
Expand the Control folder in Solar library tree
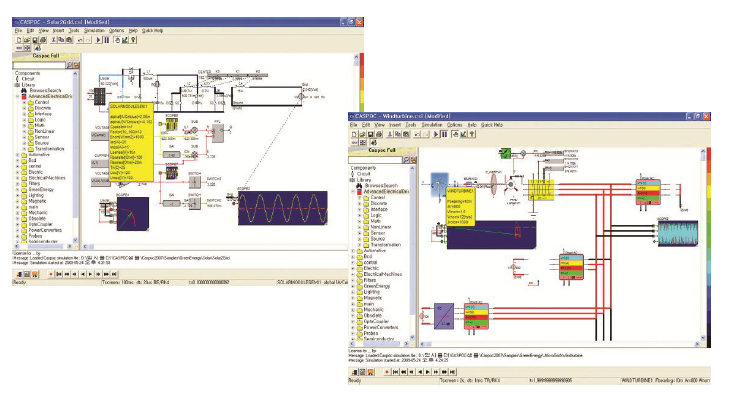pos(25,103)
